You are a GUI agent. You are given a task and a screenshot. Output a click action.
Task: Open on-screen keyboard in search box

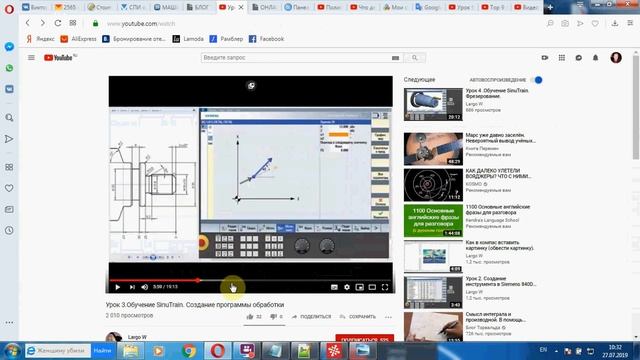pyautogui.click(x=395, y=58)
